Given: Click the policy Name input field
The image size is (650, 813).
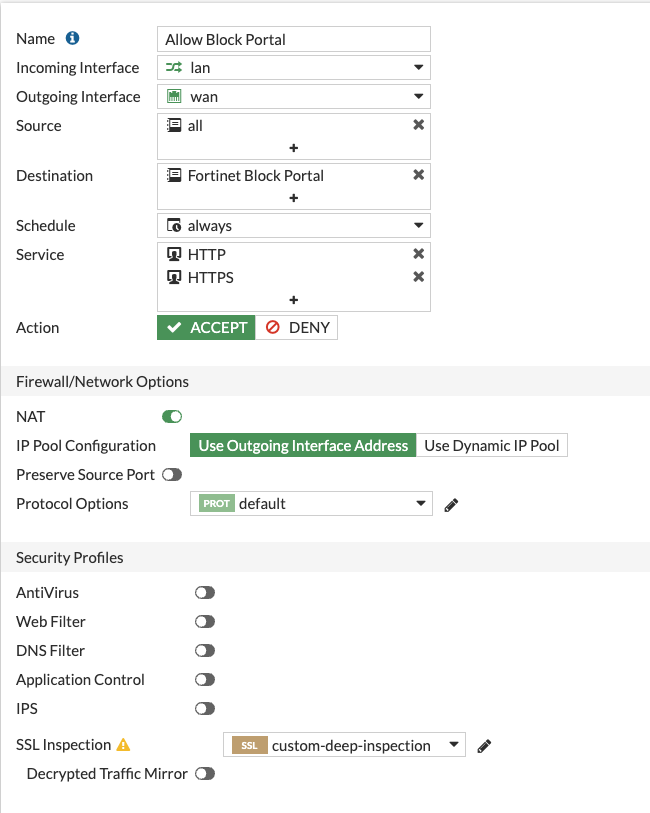Looking at the screenshot, I should pos(294,39).
